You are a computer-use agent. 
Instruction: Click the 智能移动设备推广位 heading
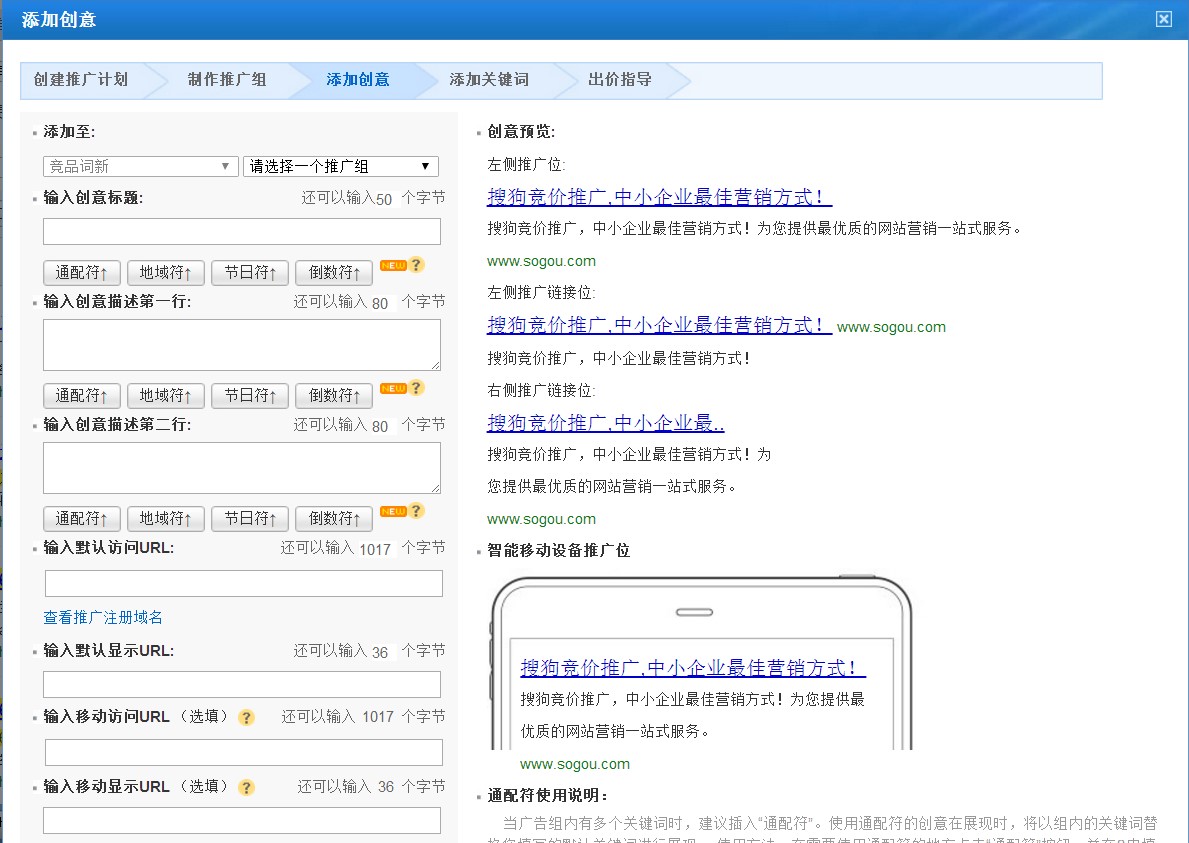(558, 550)
